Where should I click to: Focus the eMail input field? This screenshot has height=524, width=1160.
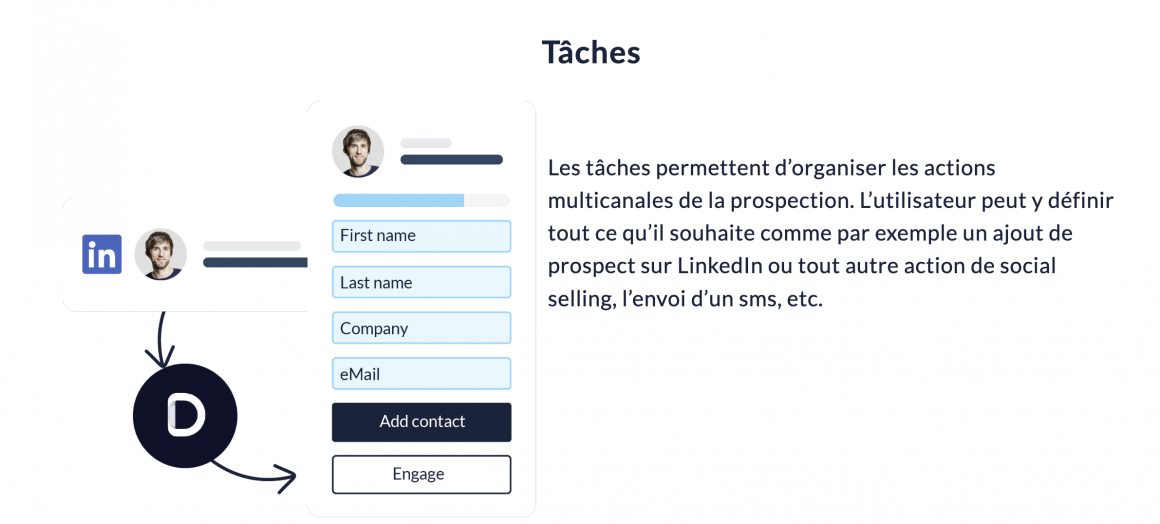(421, 374)
